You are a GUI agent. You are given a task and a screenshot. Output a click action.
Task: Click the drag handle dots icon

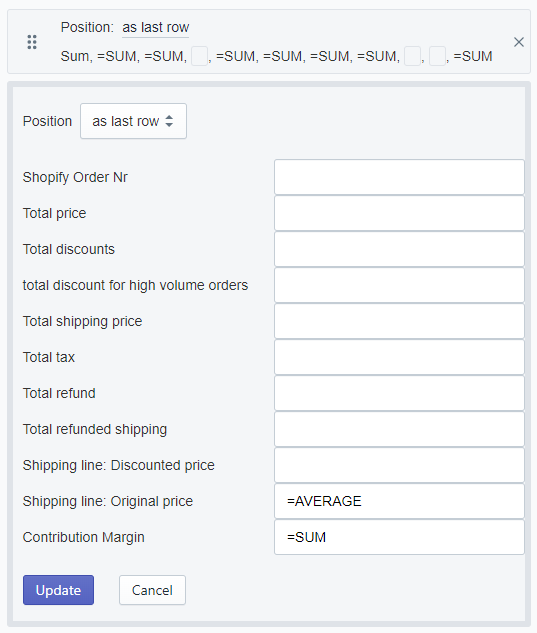pyautogui.click(x=32, y=42)
